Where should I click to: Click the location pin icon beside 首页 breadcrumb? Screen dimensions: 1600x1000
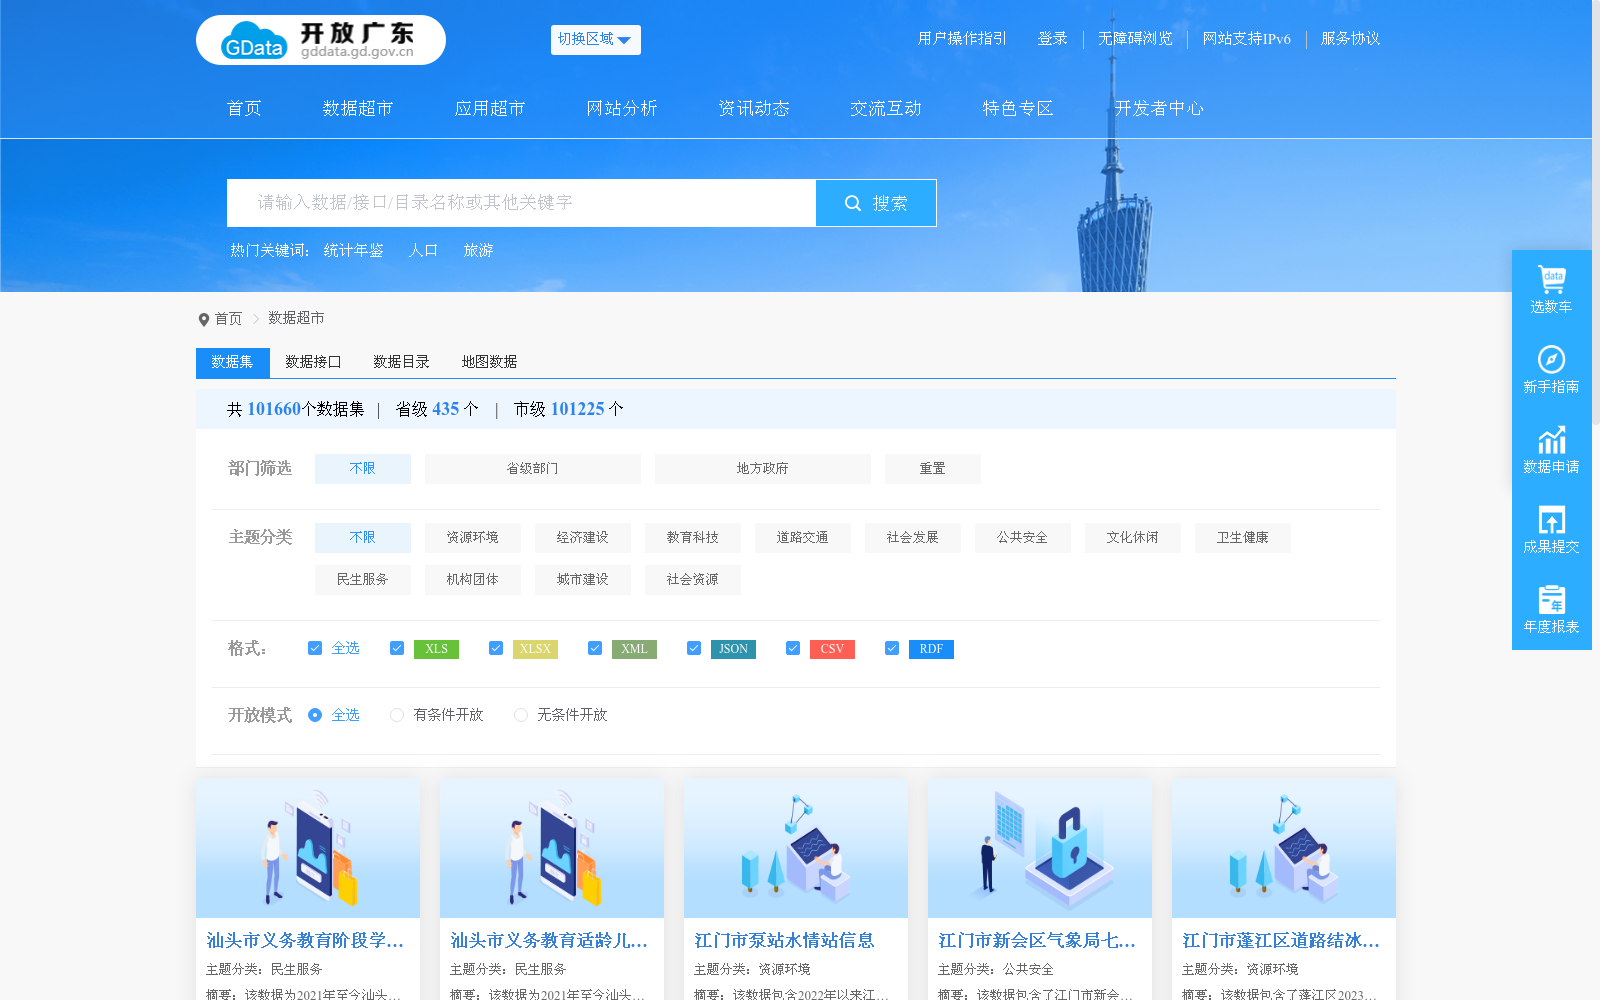(202, 318)
